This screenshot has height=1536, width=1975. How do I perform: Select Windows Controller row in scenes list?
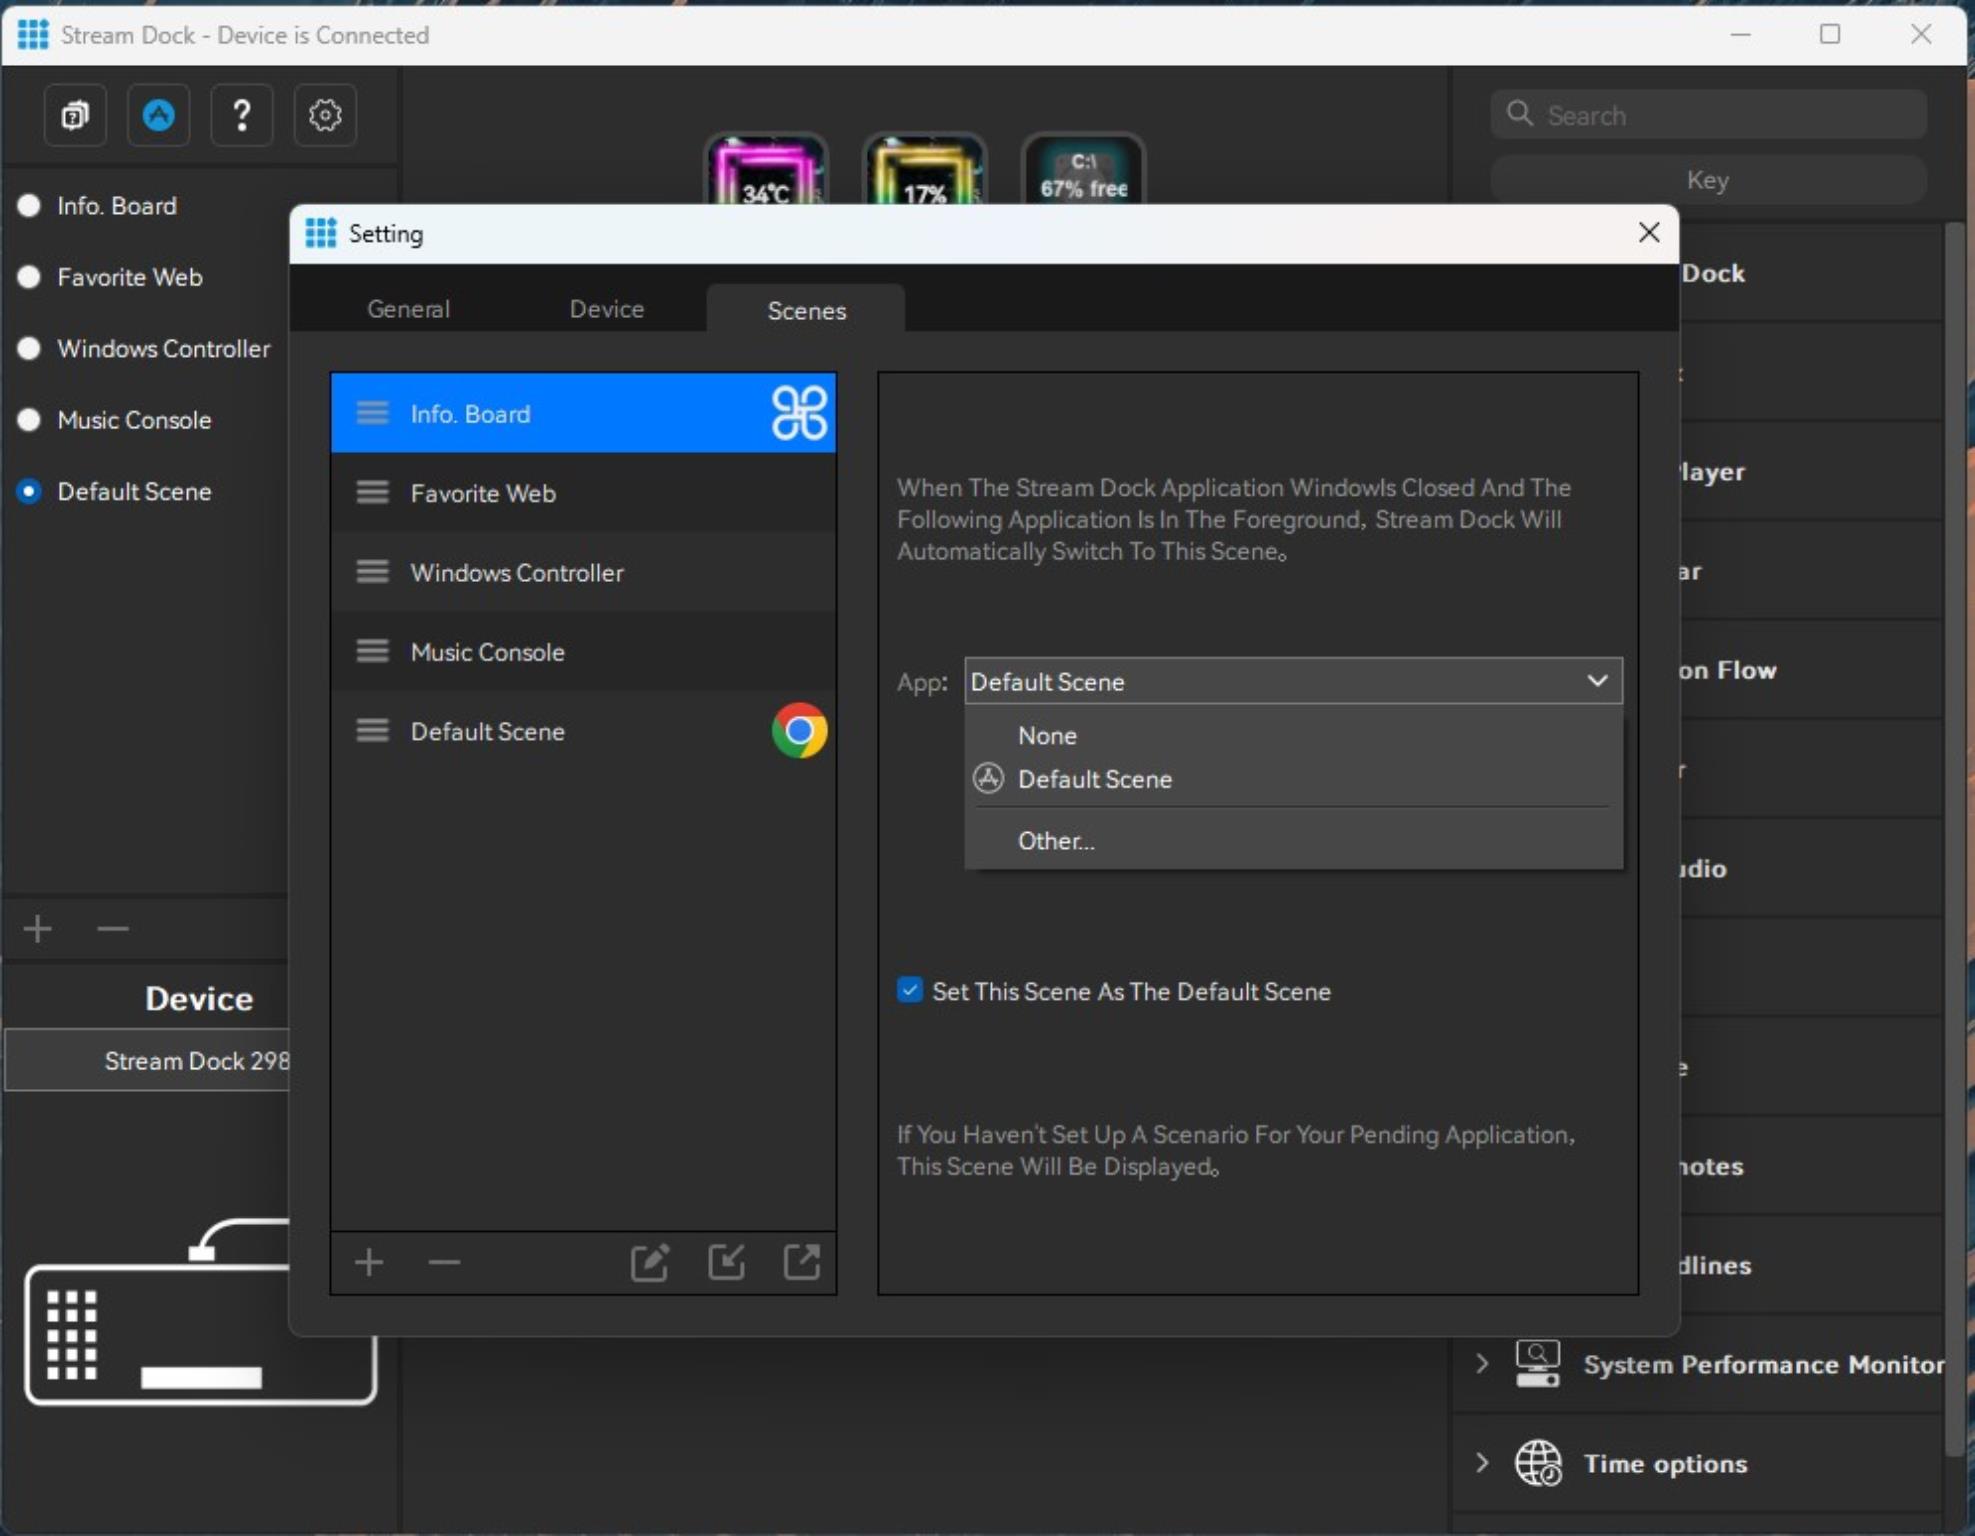point(583,572)
